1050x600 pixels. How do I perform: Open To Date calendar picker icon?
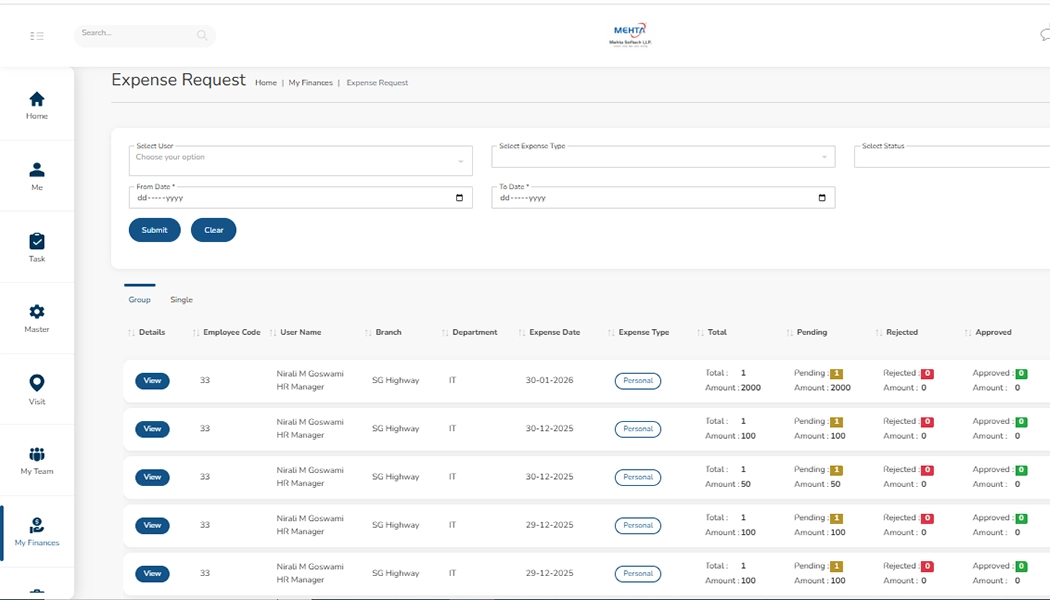pos(822,198)
